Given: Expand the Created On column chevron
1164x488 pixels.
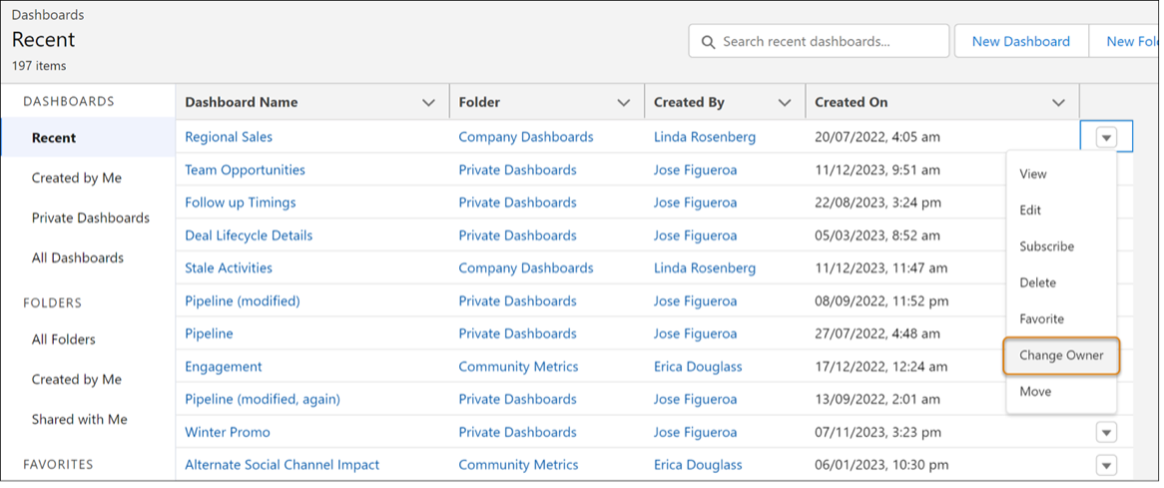Looking at the screenshot, I should pyautogui.click(x=1059, y=102).
